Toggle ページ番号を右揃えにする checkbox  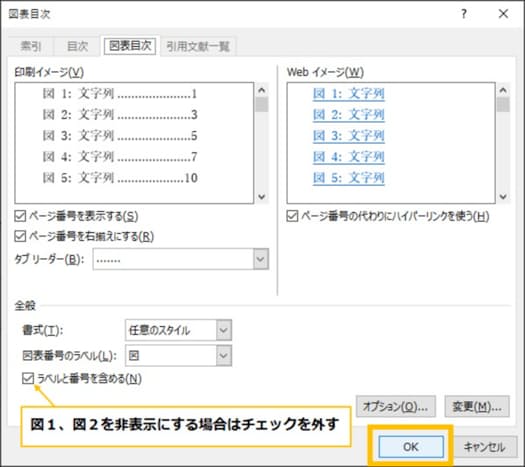20,236
